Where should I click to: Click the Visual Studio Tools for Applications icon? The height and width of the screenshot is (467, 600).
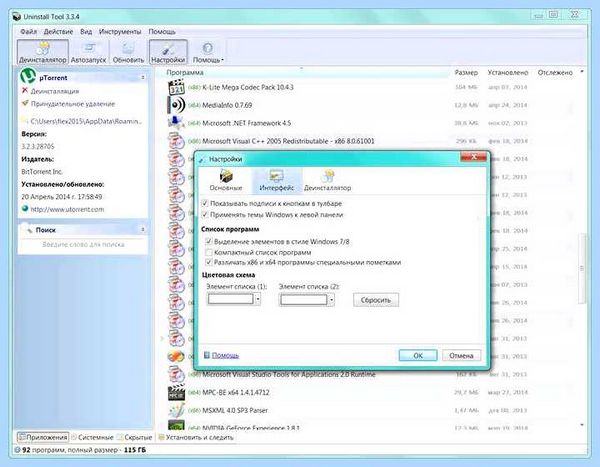point(176,374)
